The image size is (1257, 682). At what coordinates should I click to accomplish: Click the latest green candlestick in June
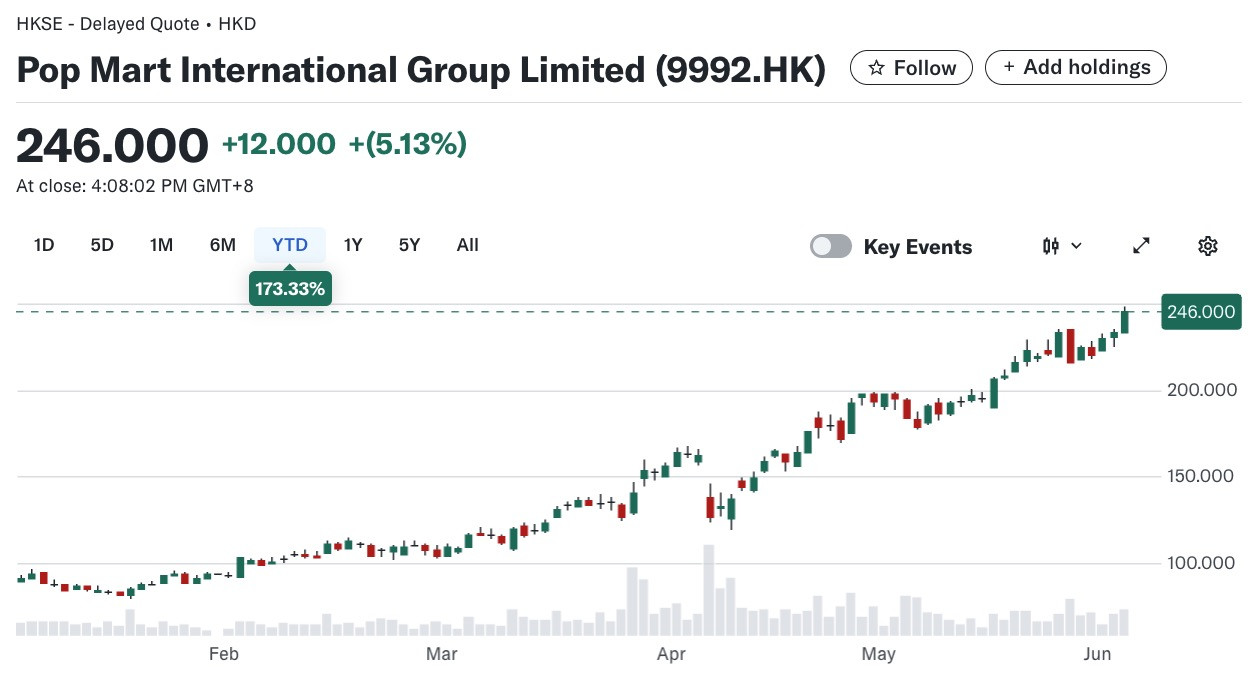pos(1125,320)
